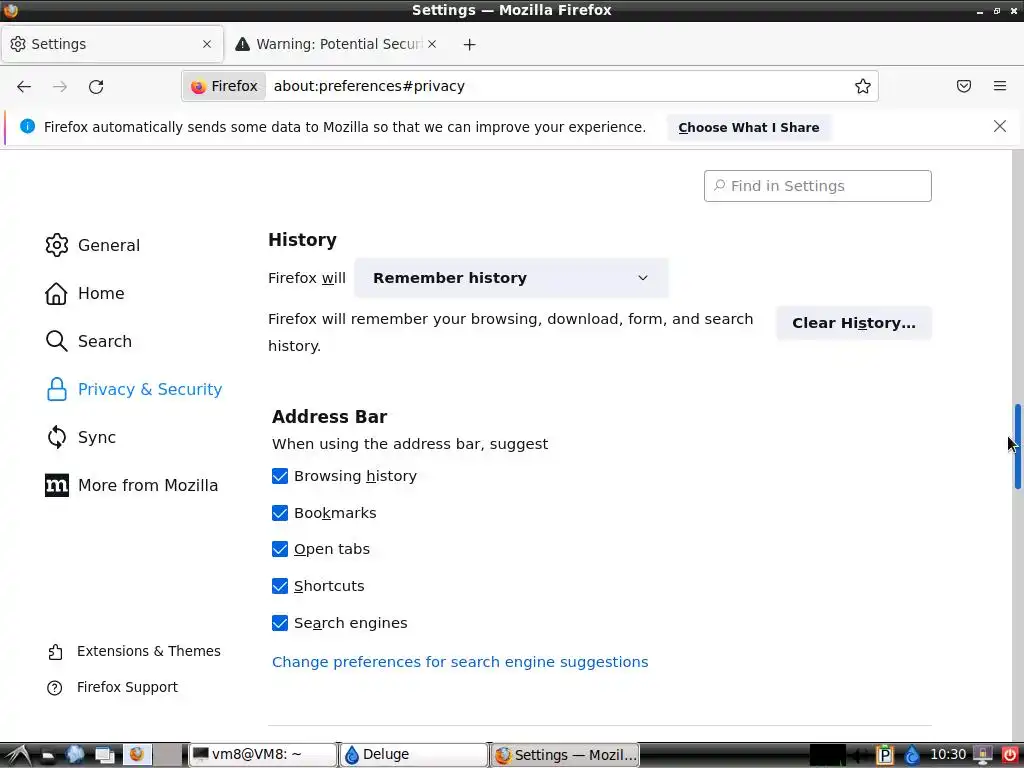
Task: Open the Pocket save icon
Action: 964,86
